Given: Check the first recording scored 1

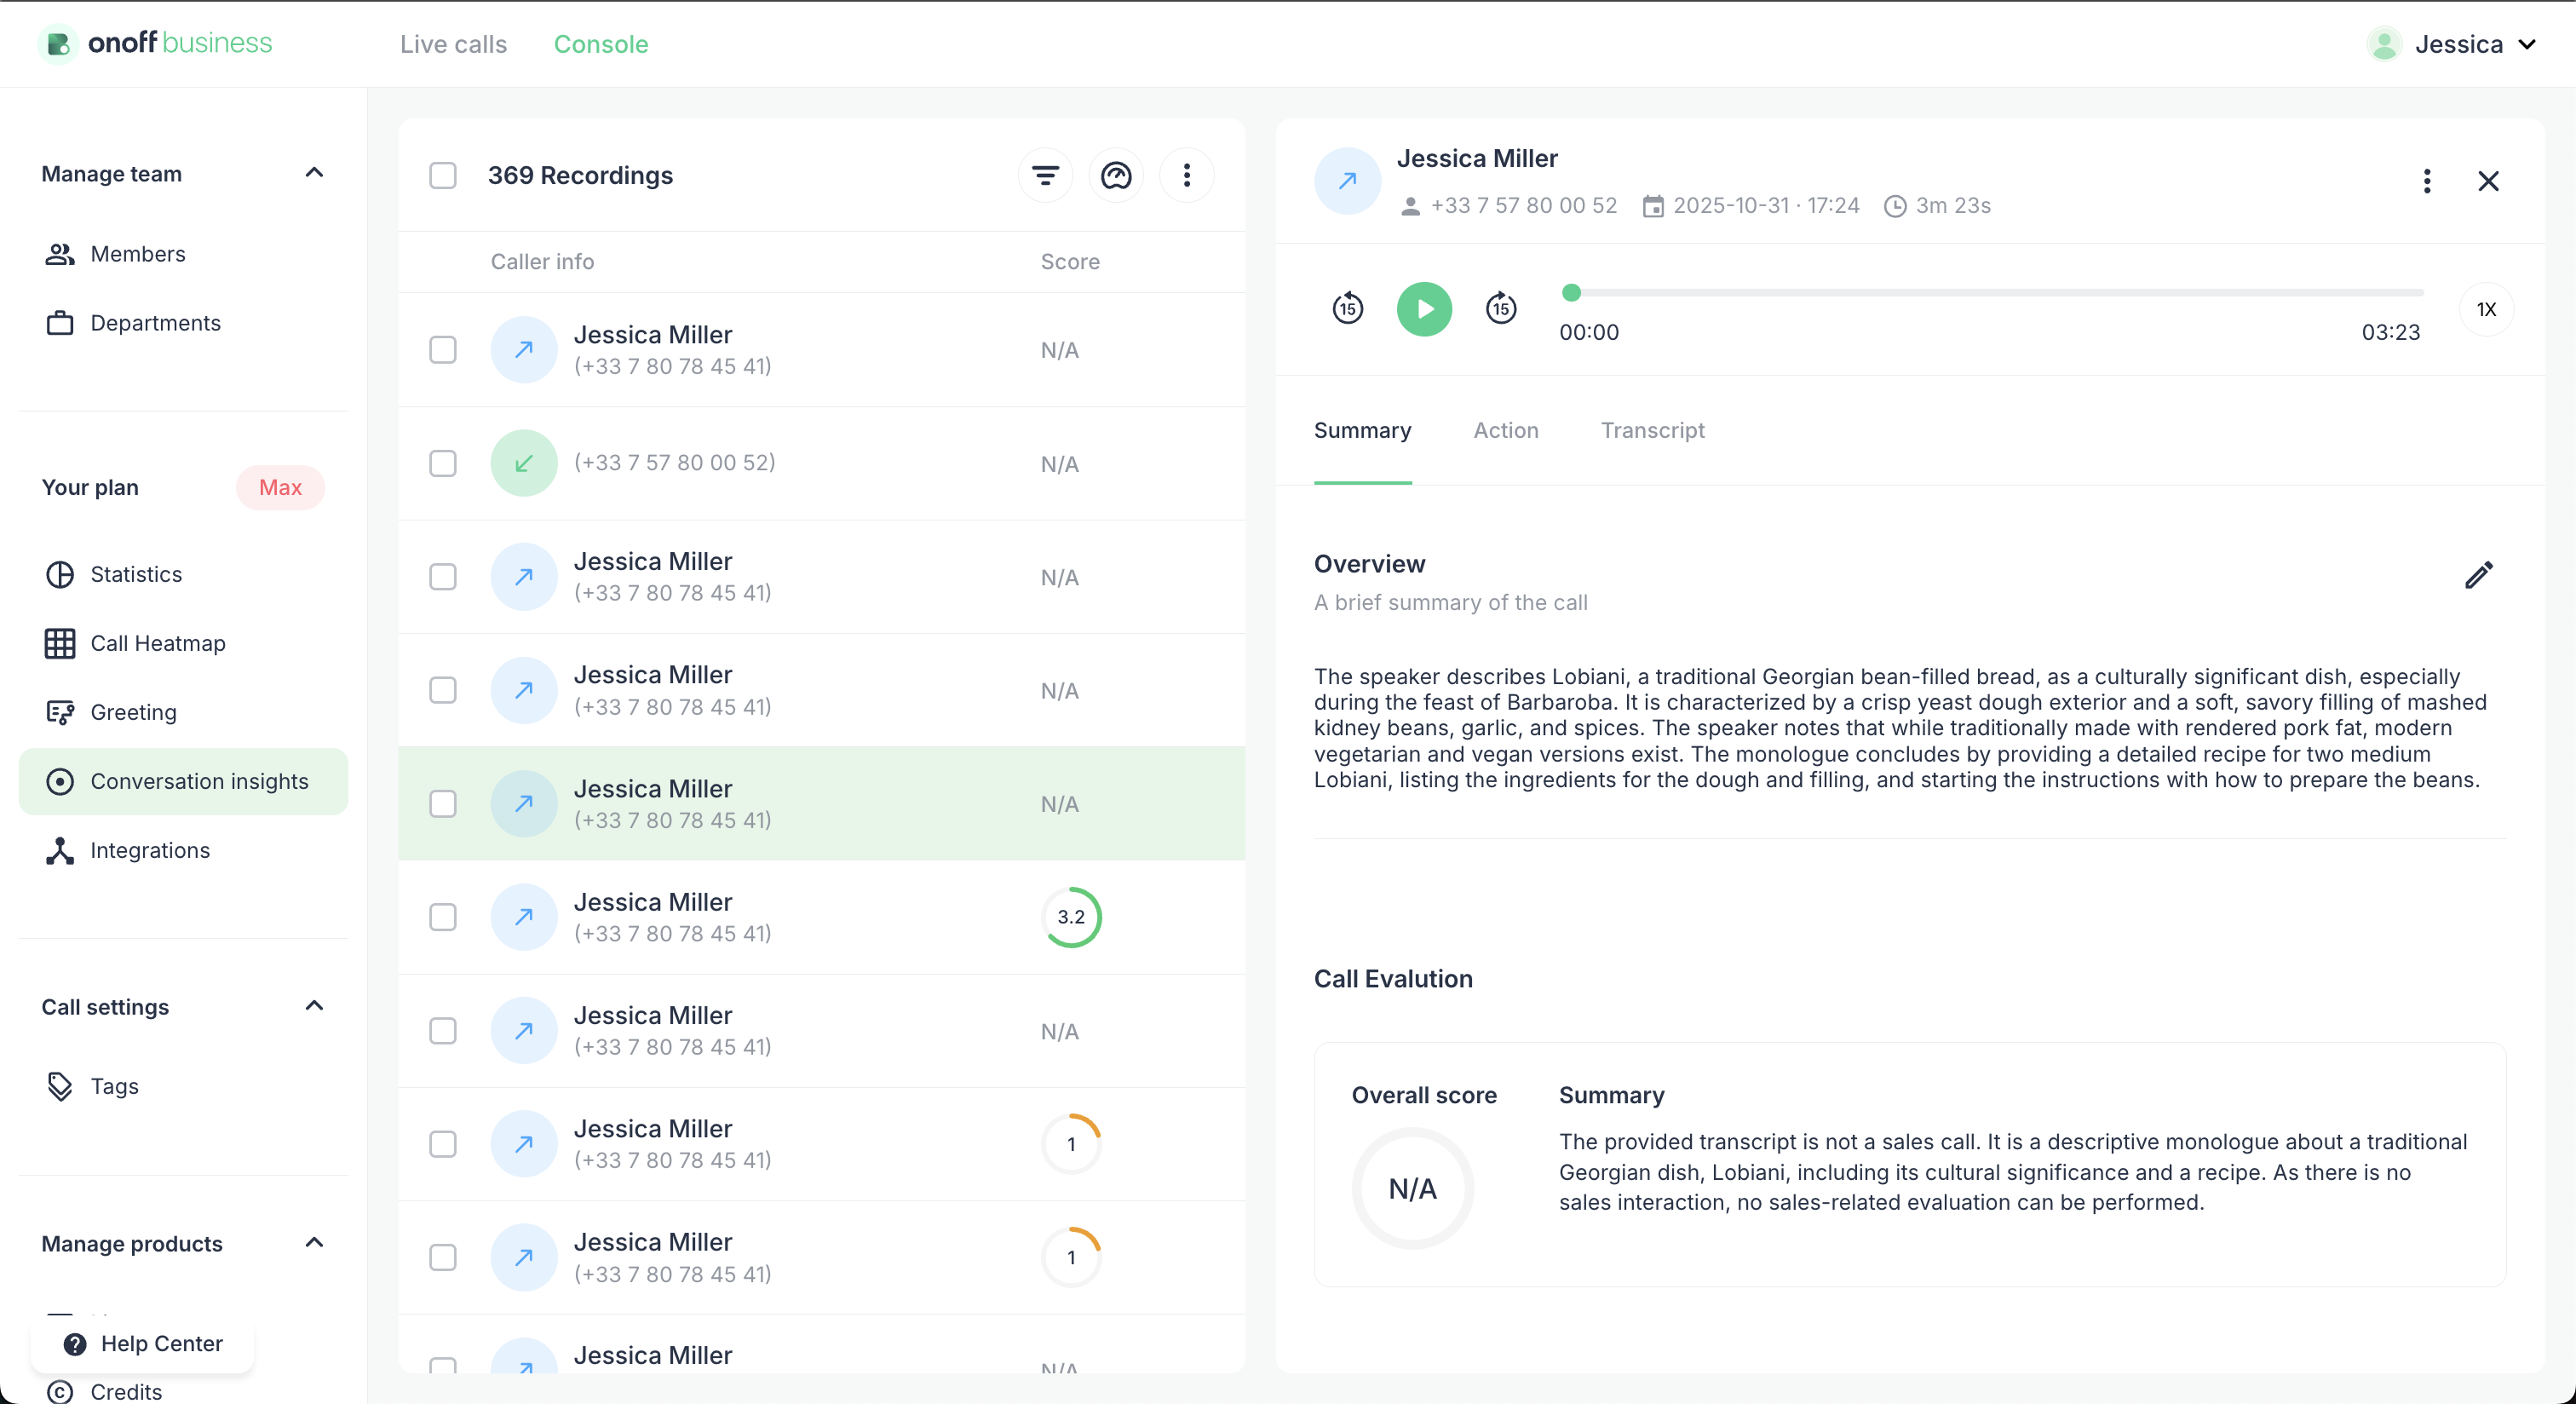Looking at the screenshot, I should pyautogui.click(x=442, y=1144).
